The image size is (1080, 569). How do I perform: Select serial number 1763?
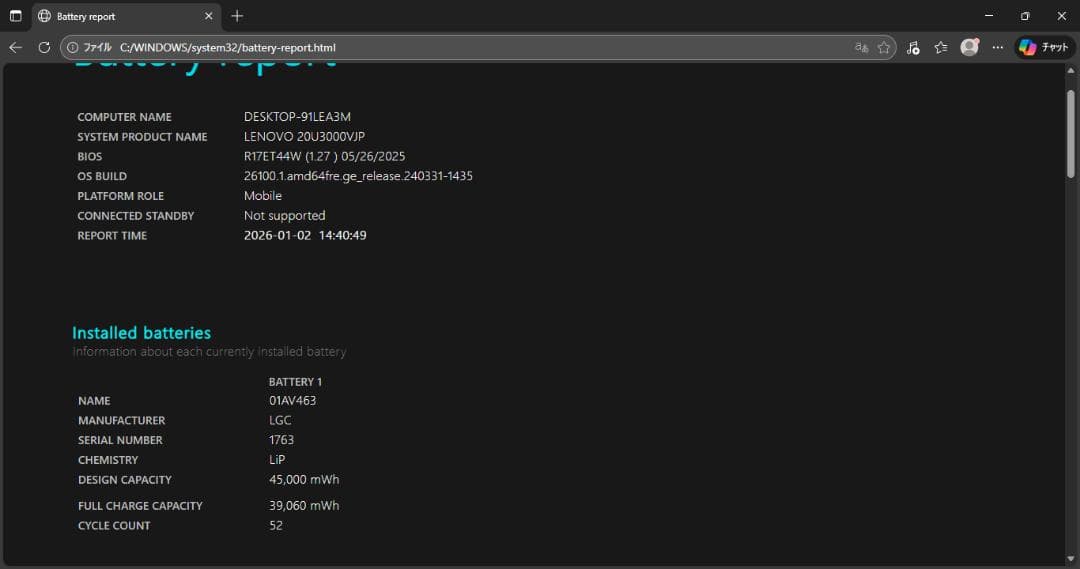(x=281, y=439)
